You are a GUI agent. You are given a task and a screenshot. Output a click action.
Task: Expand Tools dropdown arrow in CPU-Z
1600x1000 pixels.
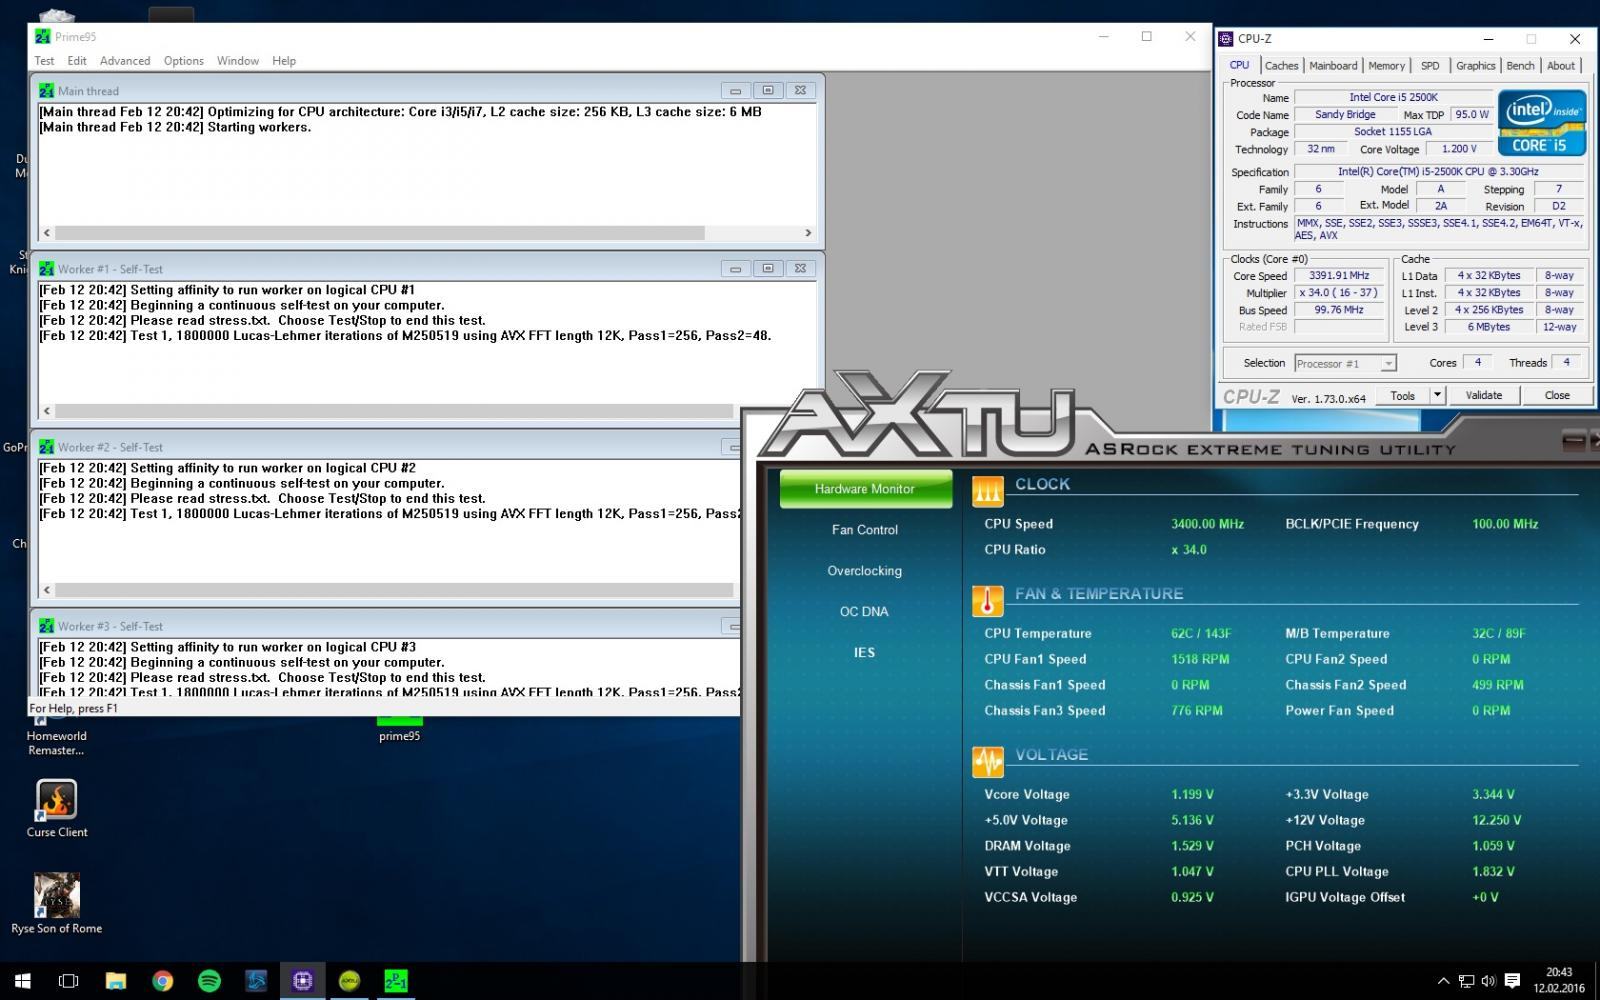pos(1437,395)
